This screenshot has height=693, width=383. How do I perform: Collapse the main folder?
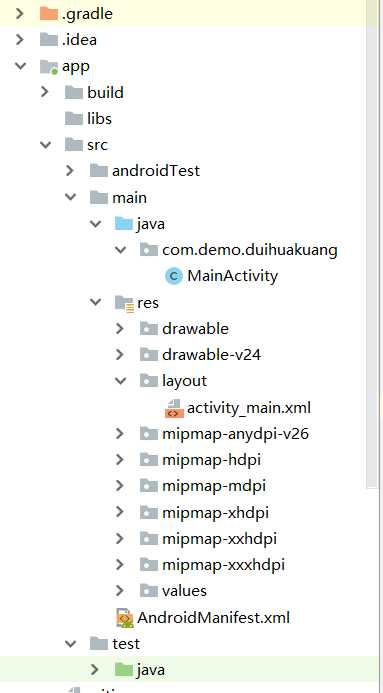click(71, 197)
